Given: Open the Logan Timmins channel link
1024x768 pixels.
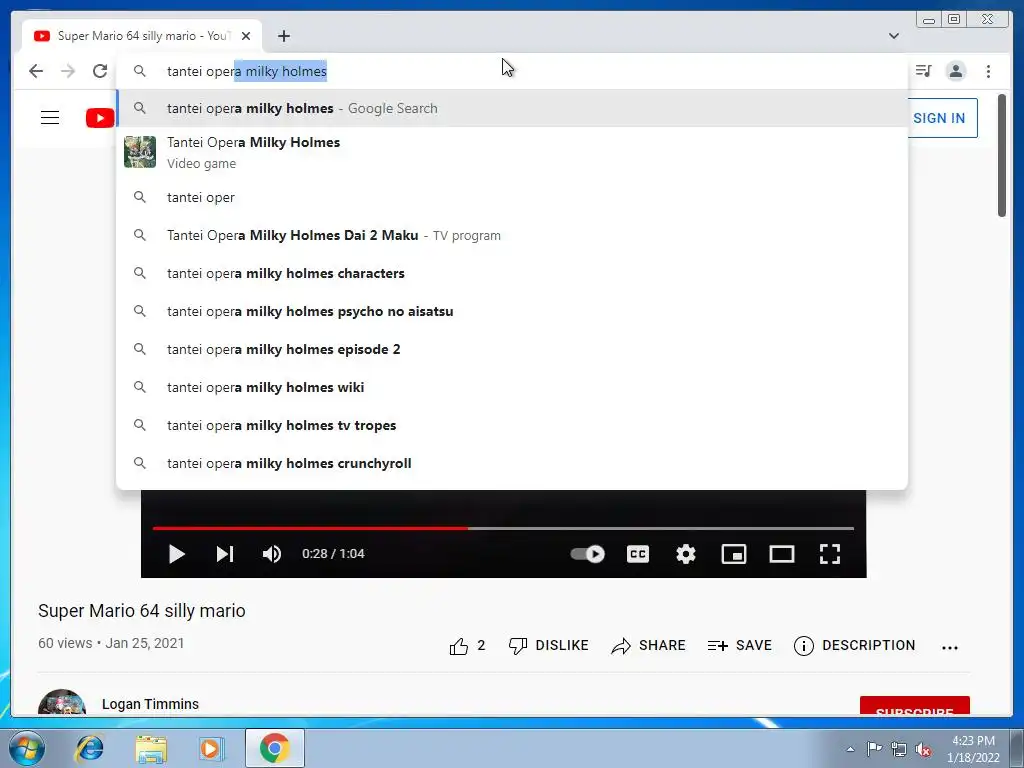Looking at the screenshot, I should (150, 704).
